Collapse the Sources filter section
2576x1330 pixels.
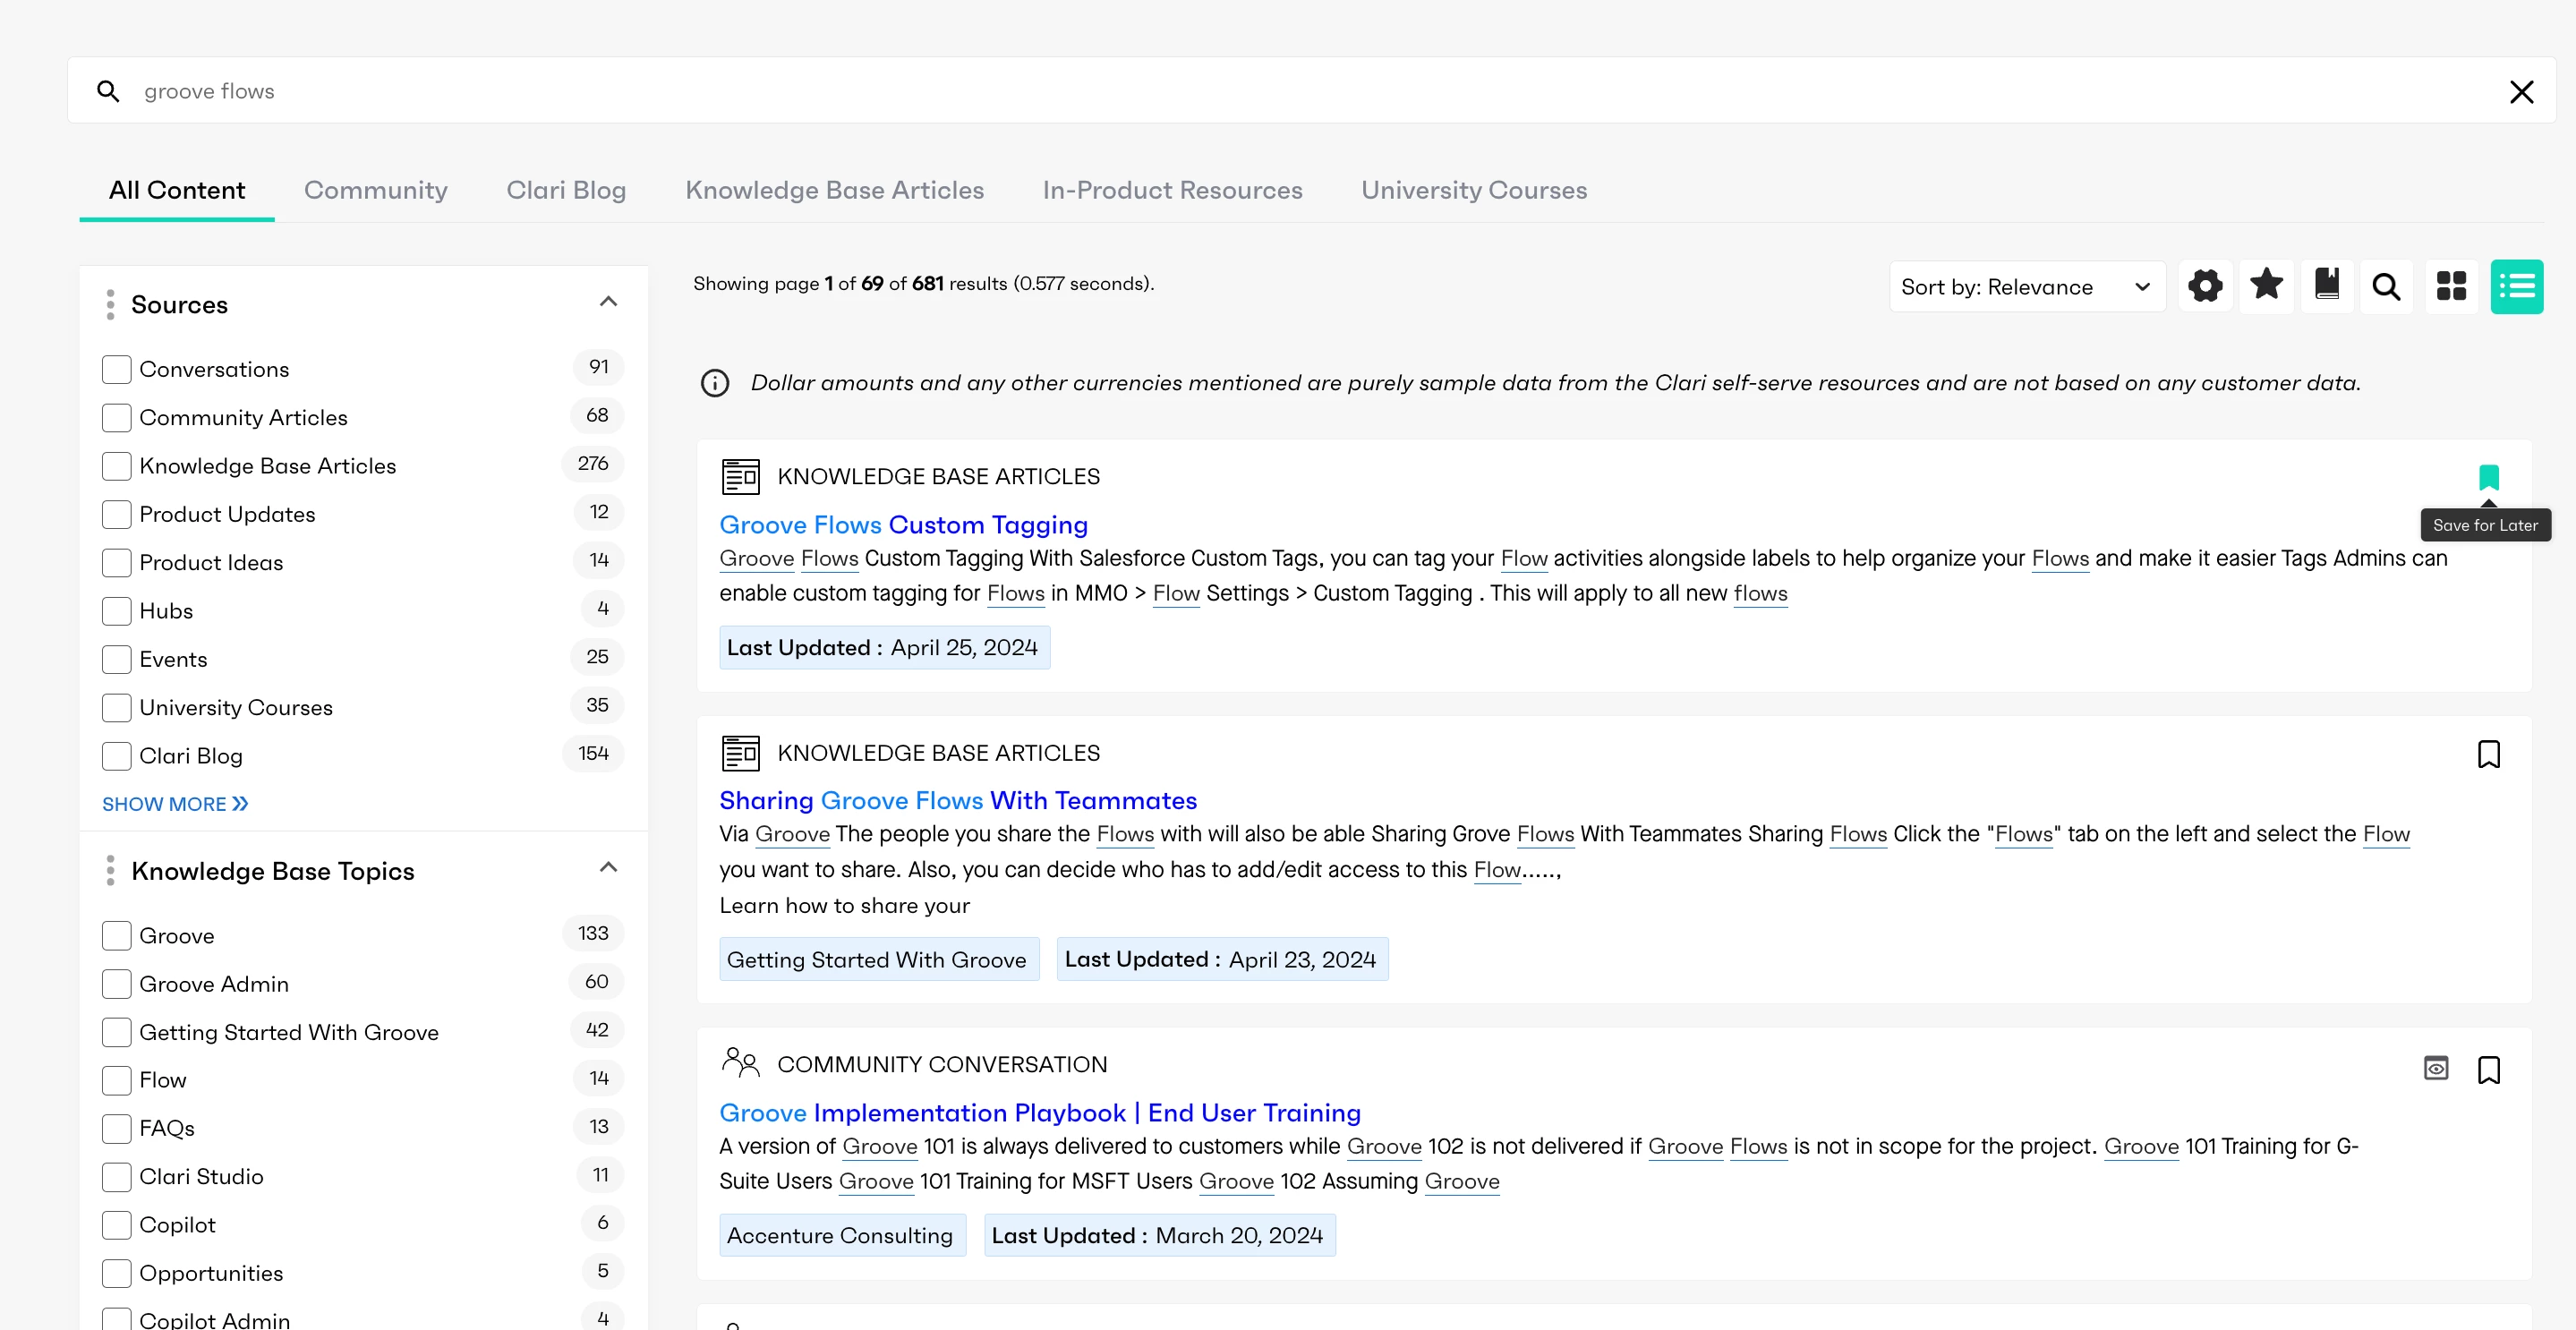(608, 302)
